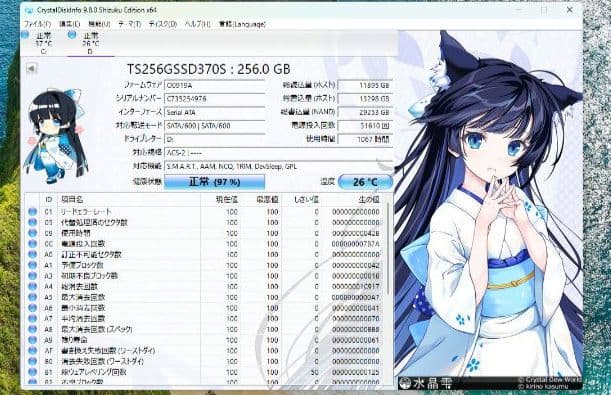Open the 言語(Language) menu

242,24
